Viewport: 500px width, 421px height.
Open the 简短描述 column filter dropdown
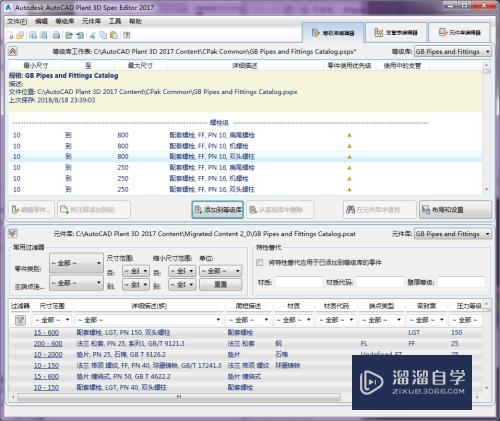click(248, 320)
